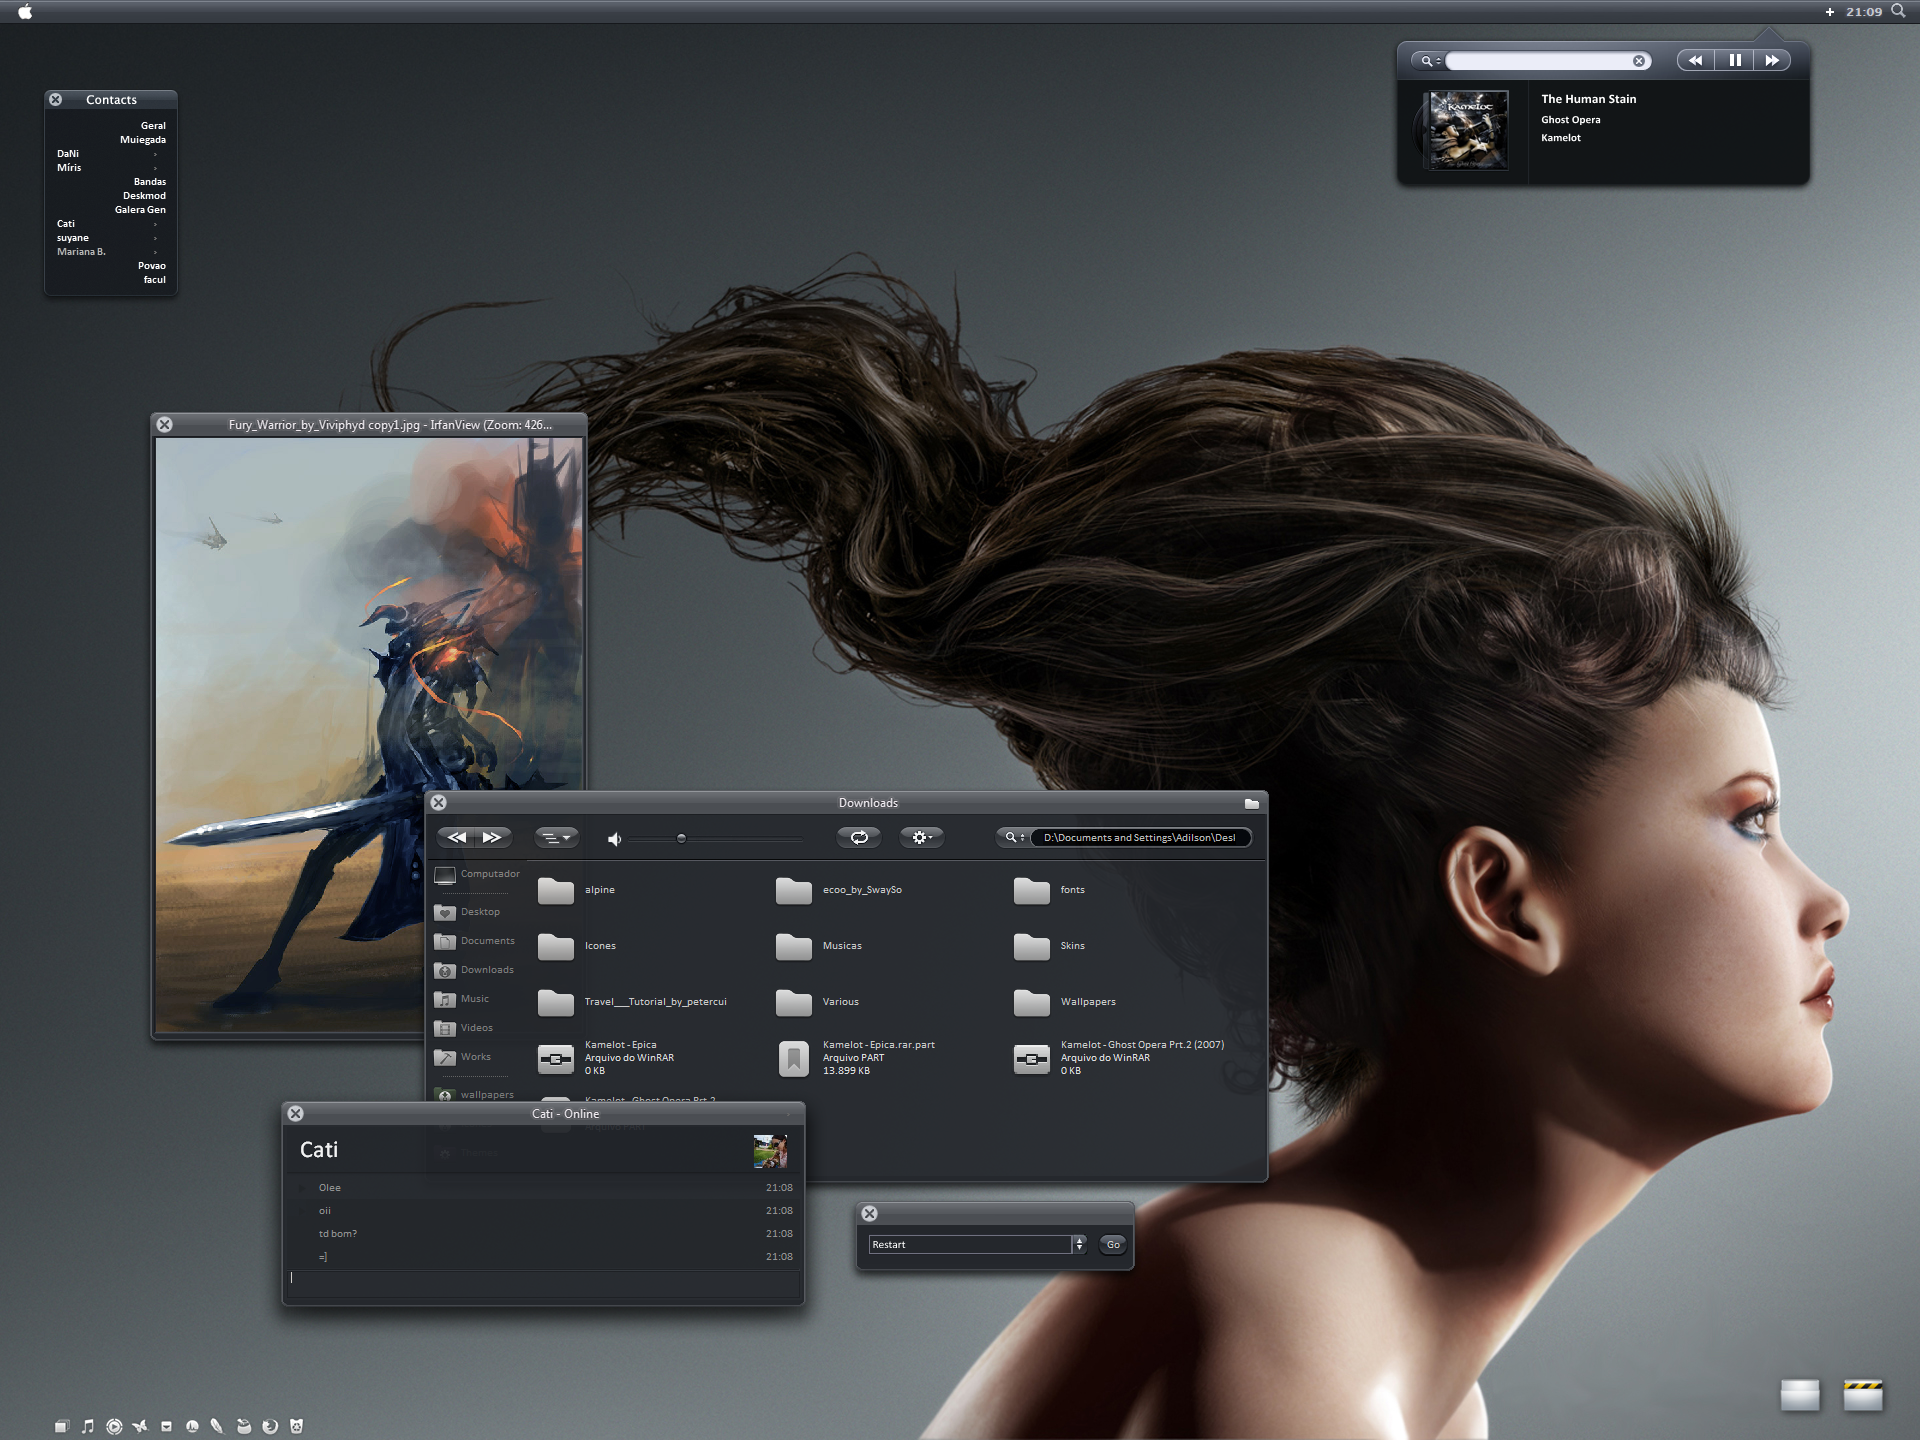
Task: Click the Bandas group header in Contacts
Action: [x=150, y=182]
